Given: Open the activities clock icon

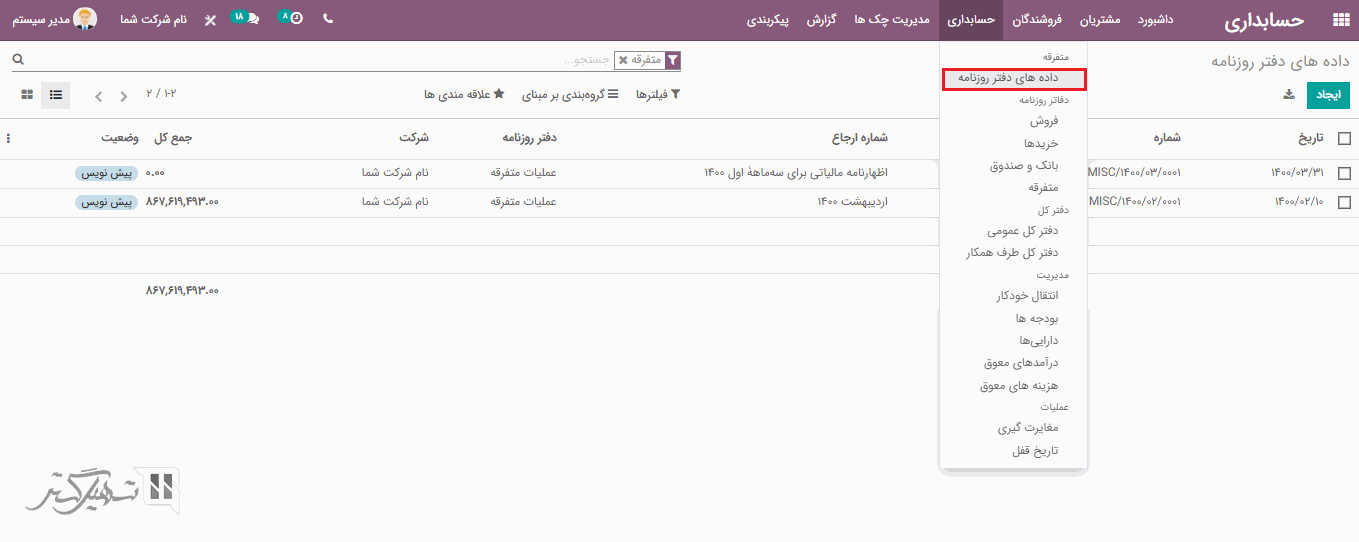Looking at the screenshot, I should [296, 19].
